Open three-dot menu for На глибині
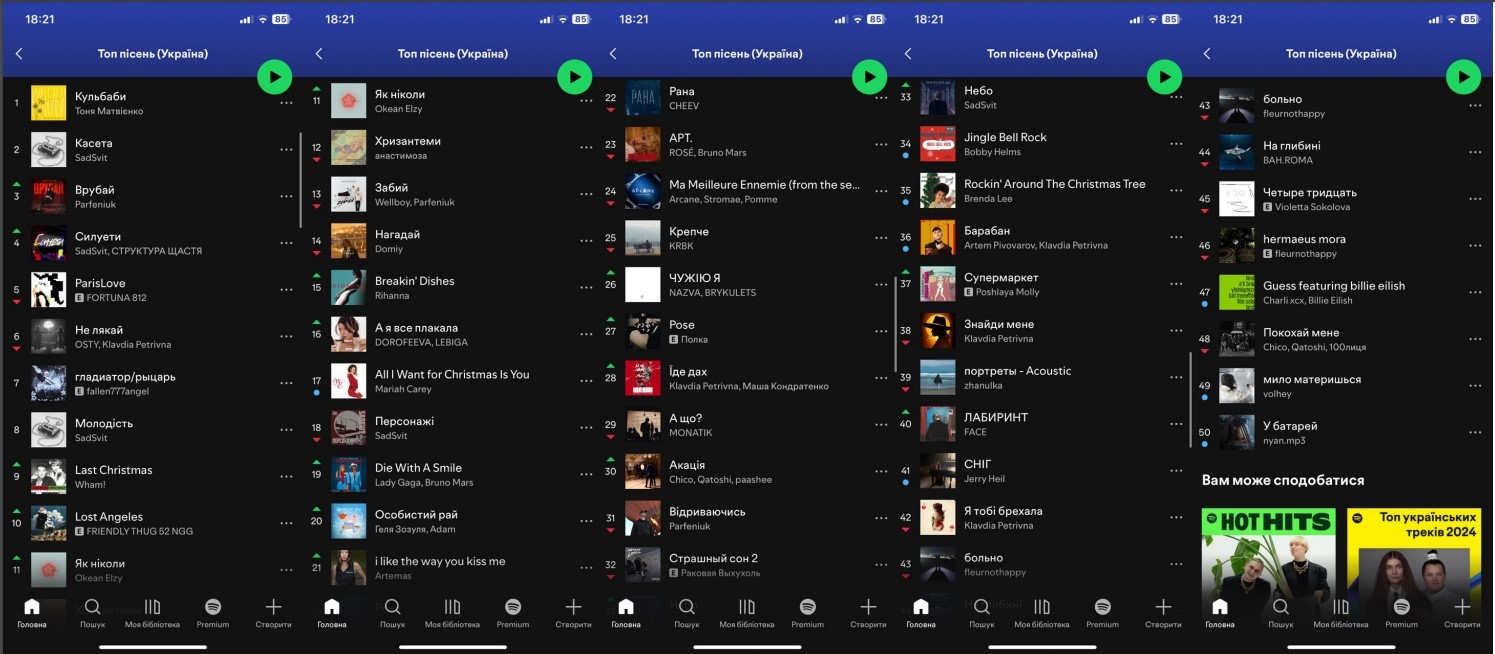The width and height of the screenshot is (1495, 654). [1475, 152]
